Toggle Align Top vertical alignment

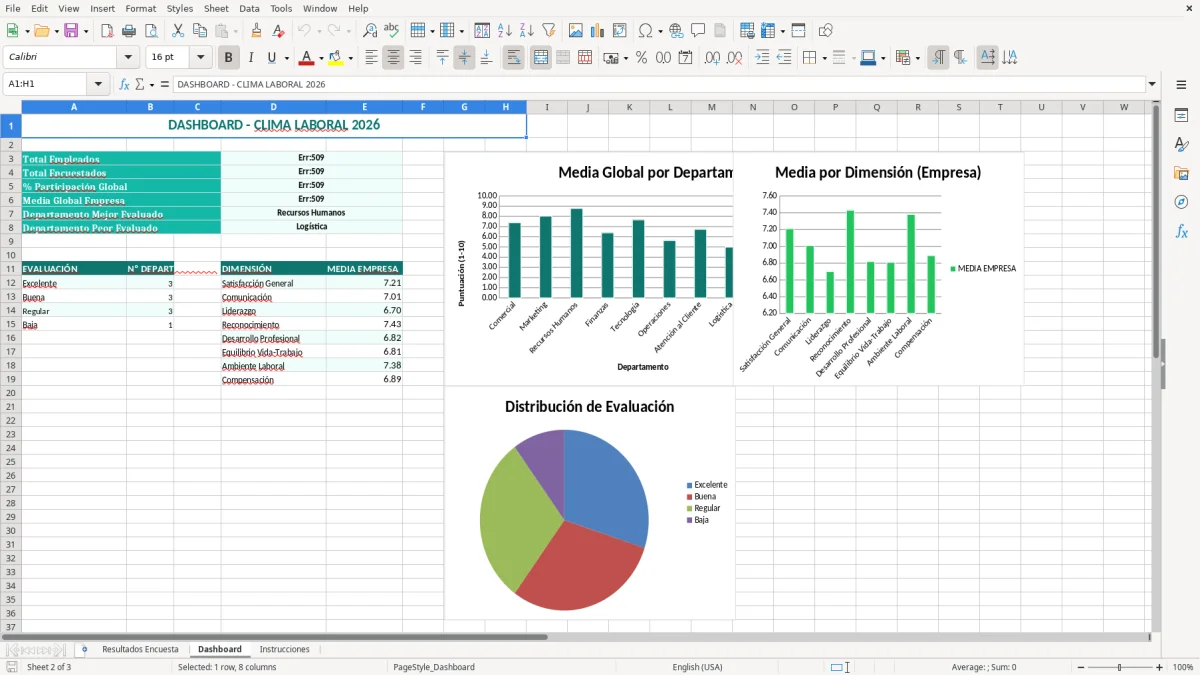[442, 58]
